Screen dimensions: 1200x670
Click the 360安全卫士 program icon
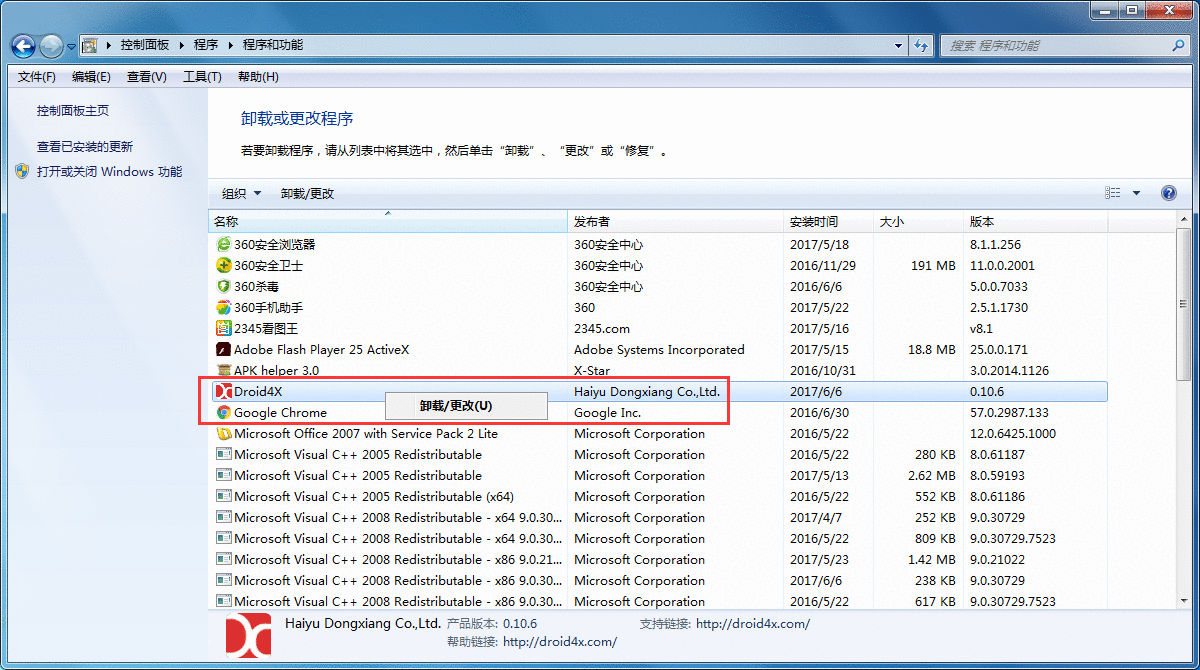[224, 265]
